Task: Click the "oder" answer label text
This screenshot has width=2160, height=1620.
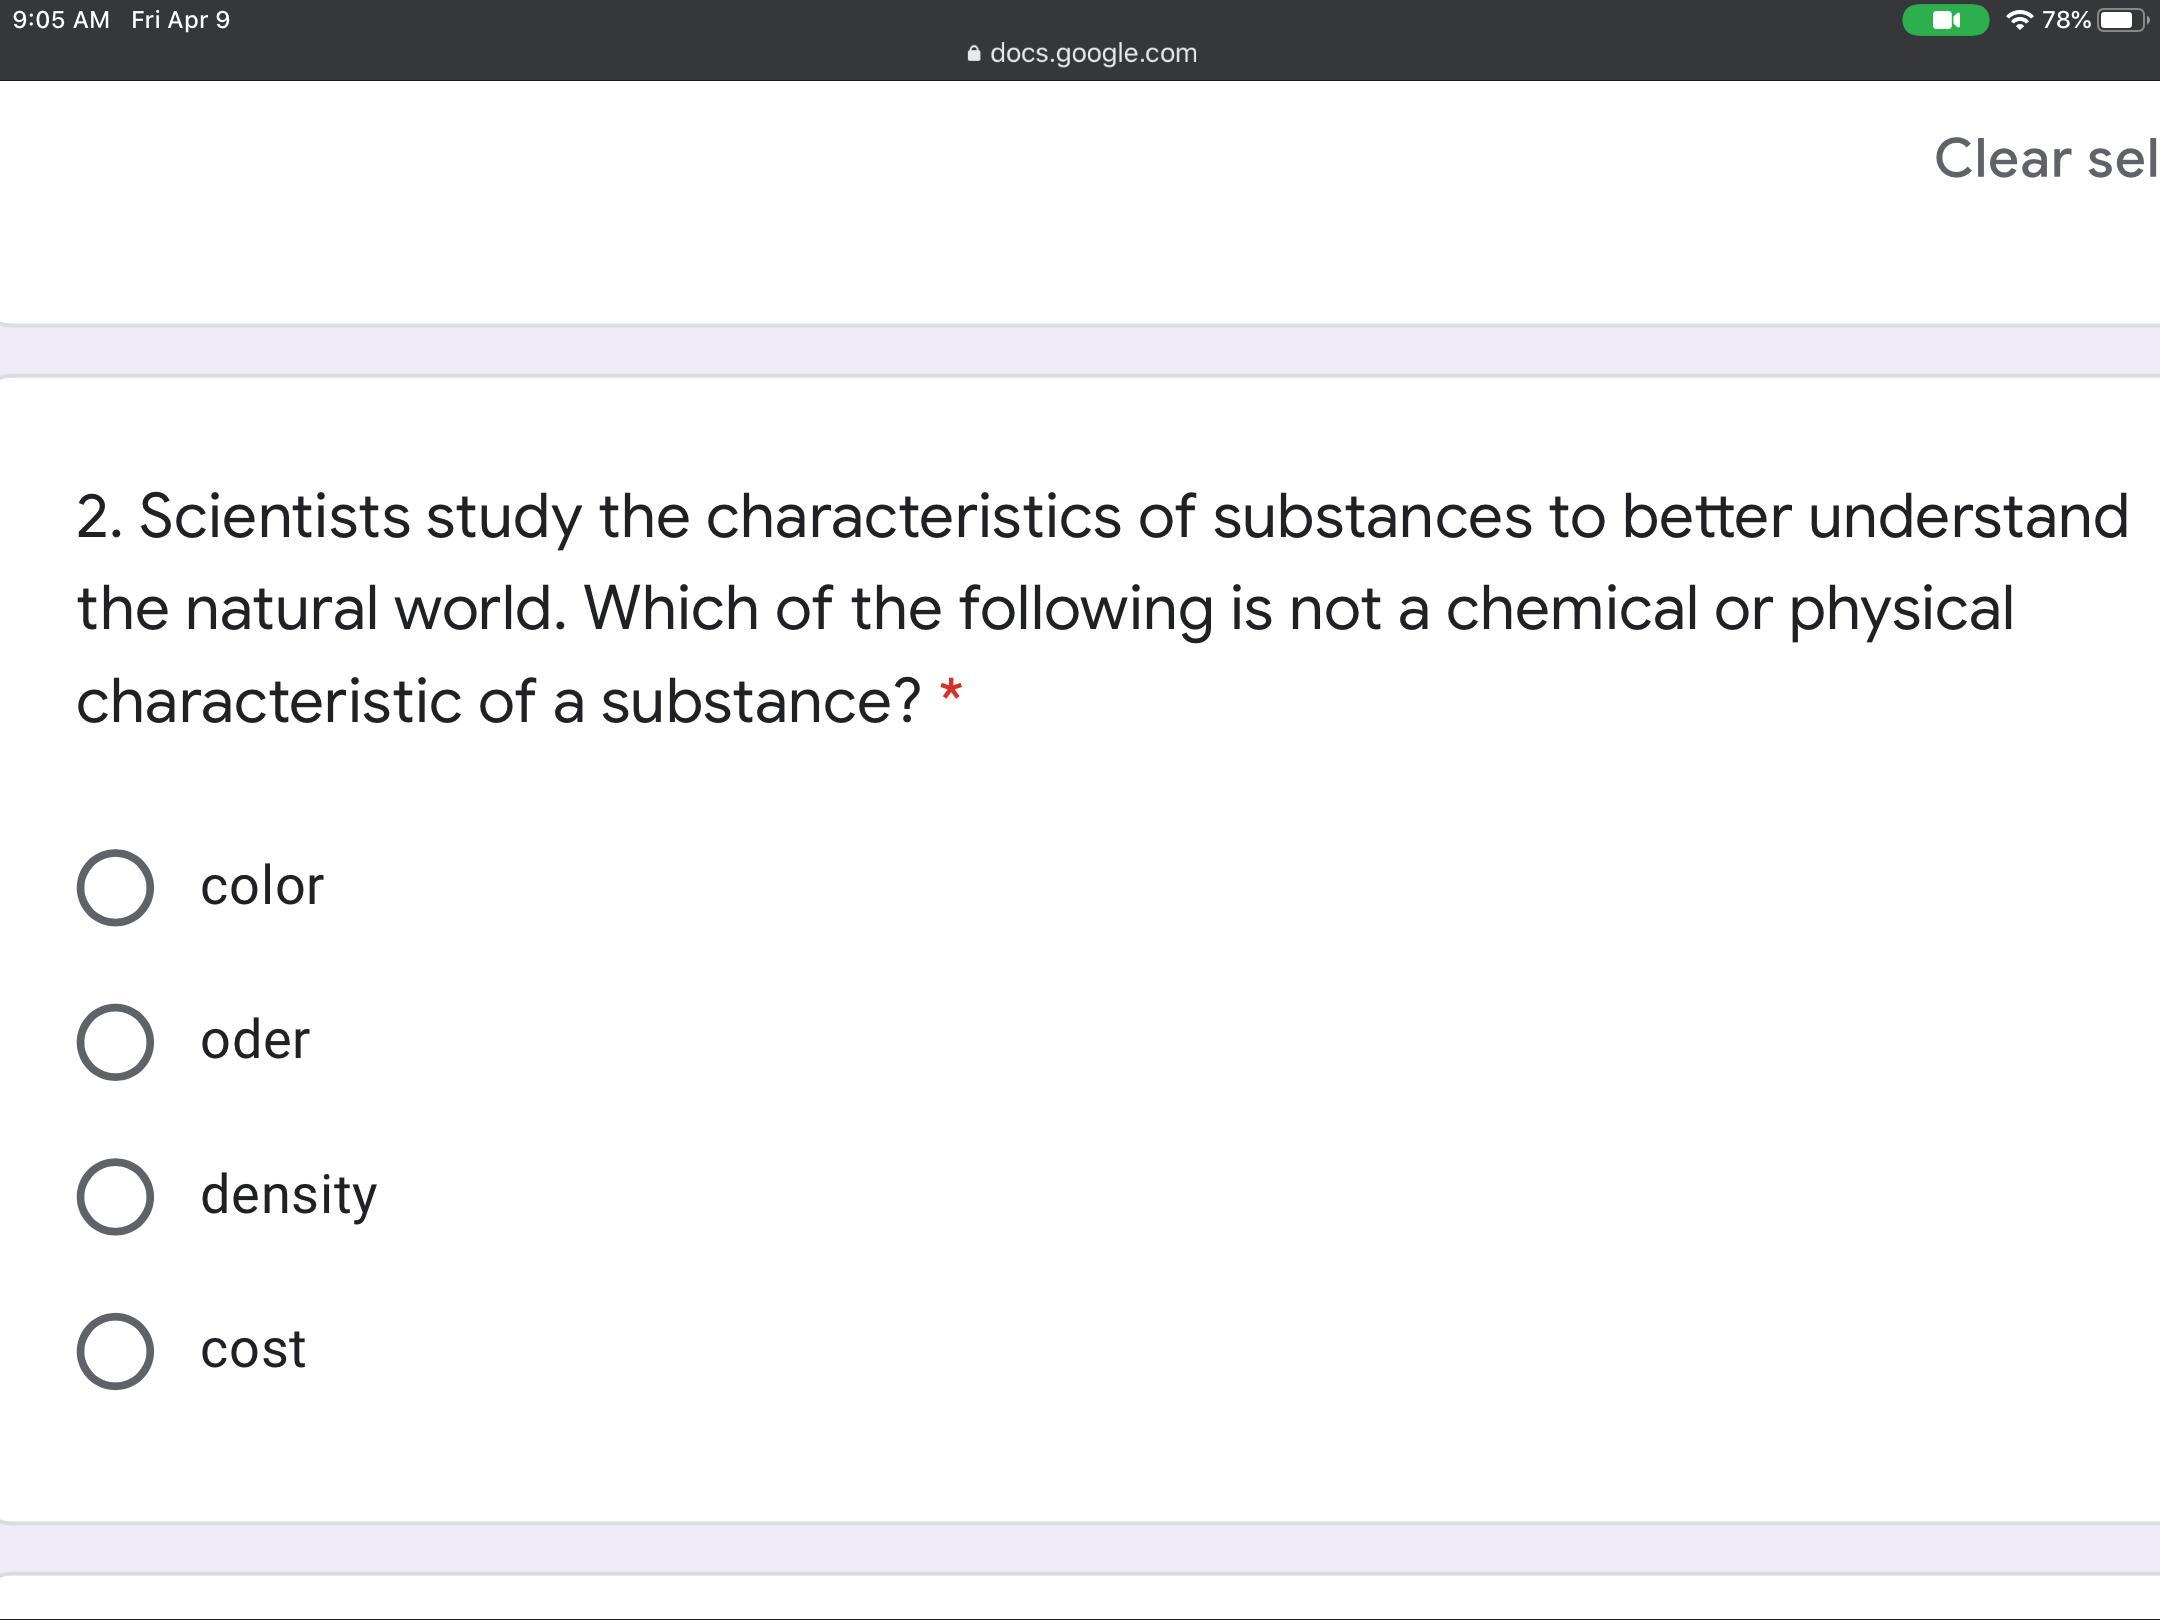Action: pos(255,1041)
